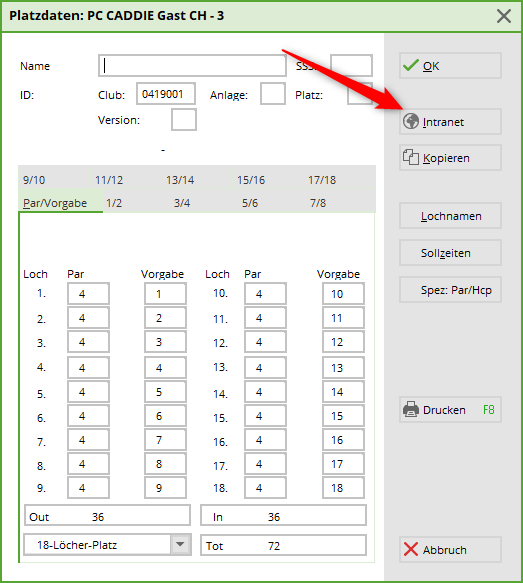Select the Par/Vorgabe tab
This screenshot has height=583, width=523.
click(x=55, y=203)
